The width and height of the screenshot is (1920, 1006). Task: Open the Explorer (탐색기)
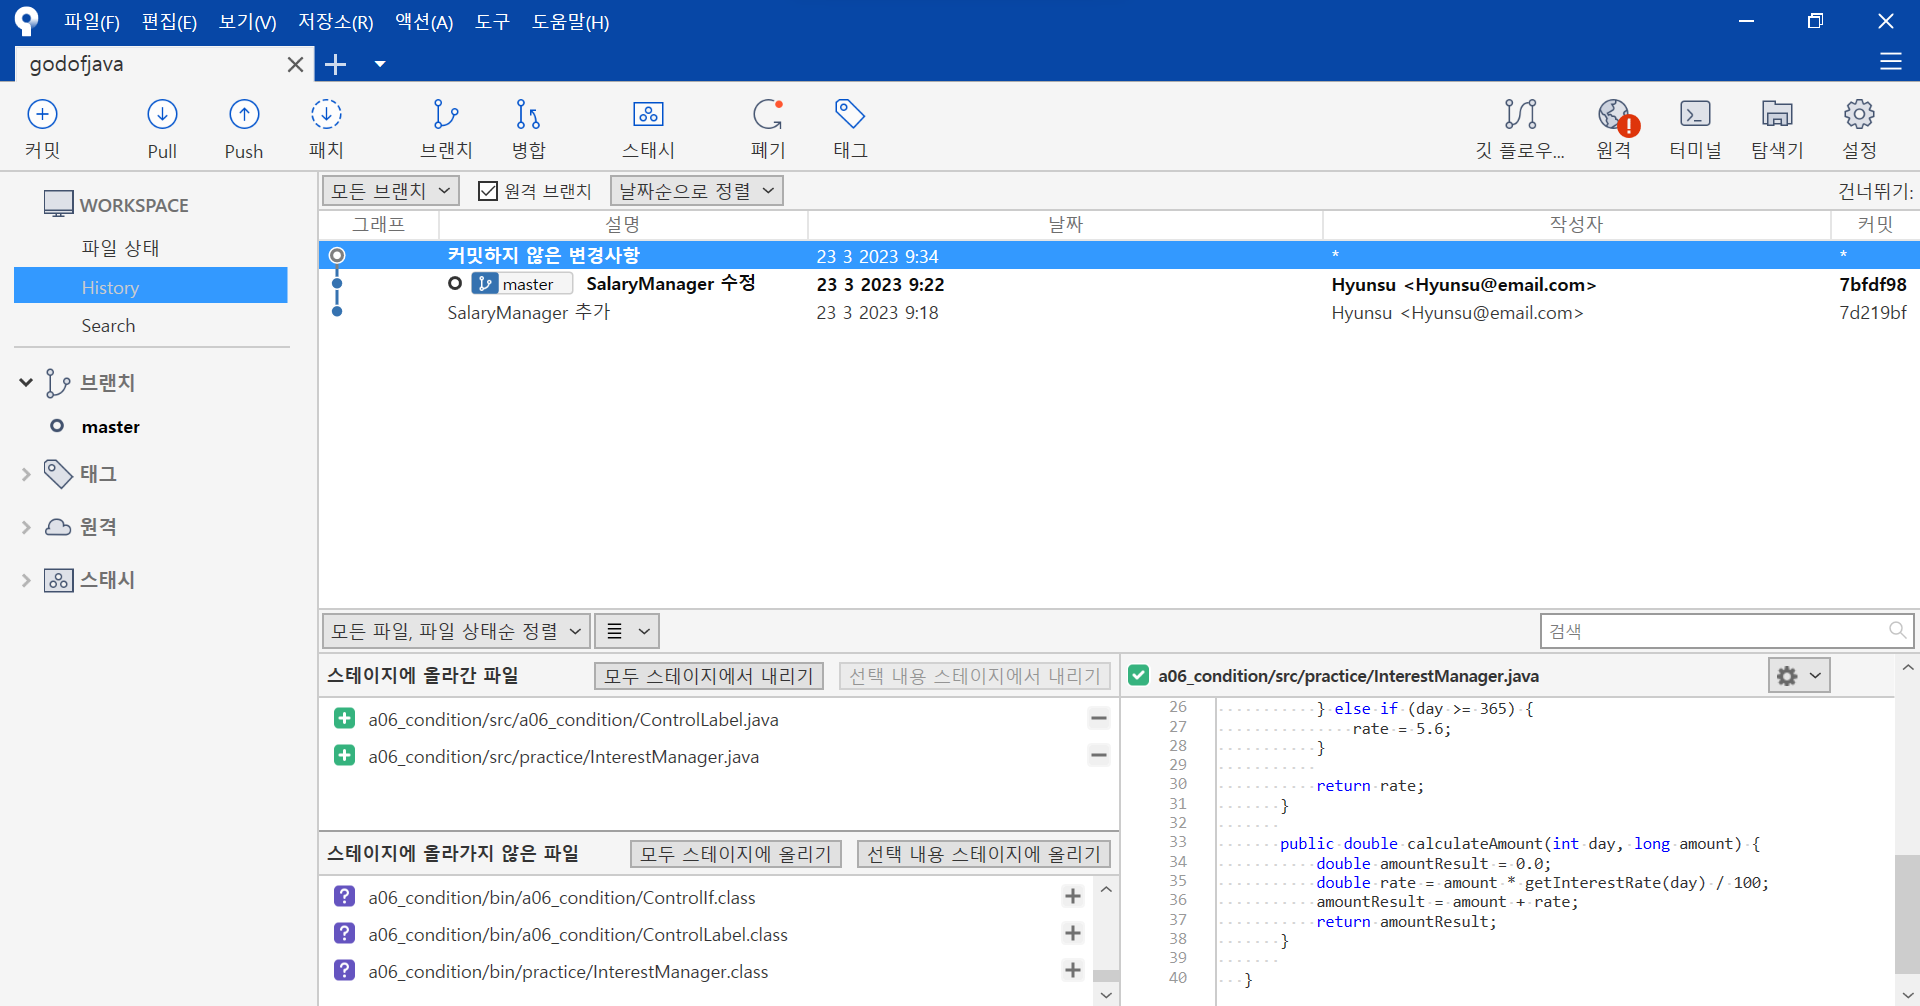[1777, 128]
